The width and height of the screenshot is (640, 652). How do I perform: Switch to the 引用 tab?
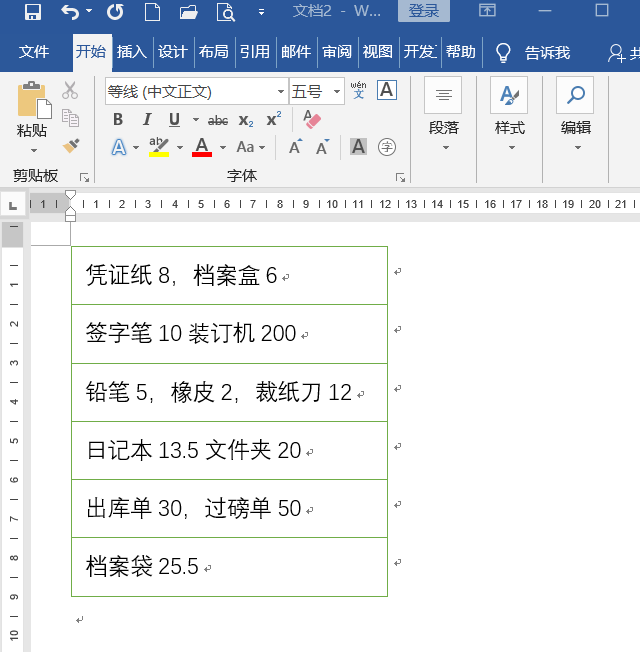click(255, 52)
